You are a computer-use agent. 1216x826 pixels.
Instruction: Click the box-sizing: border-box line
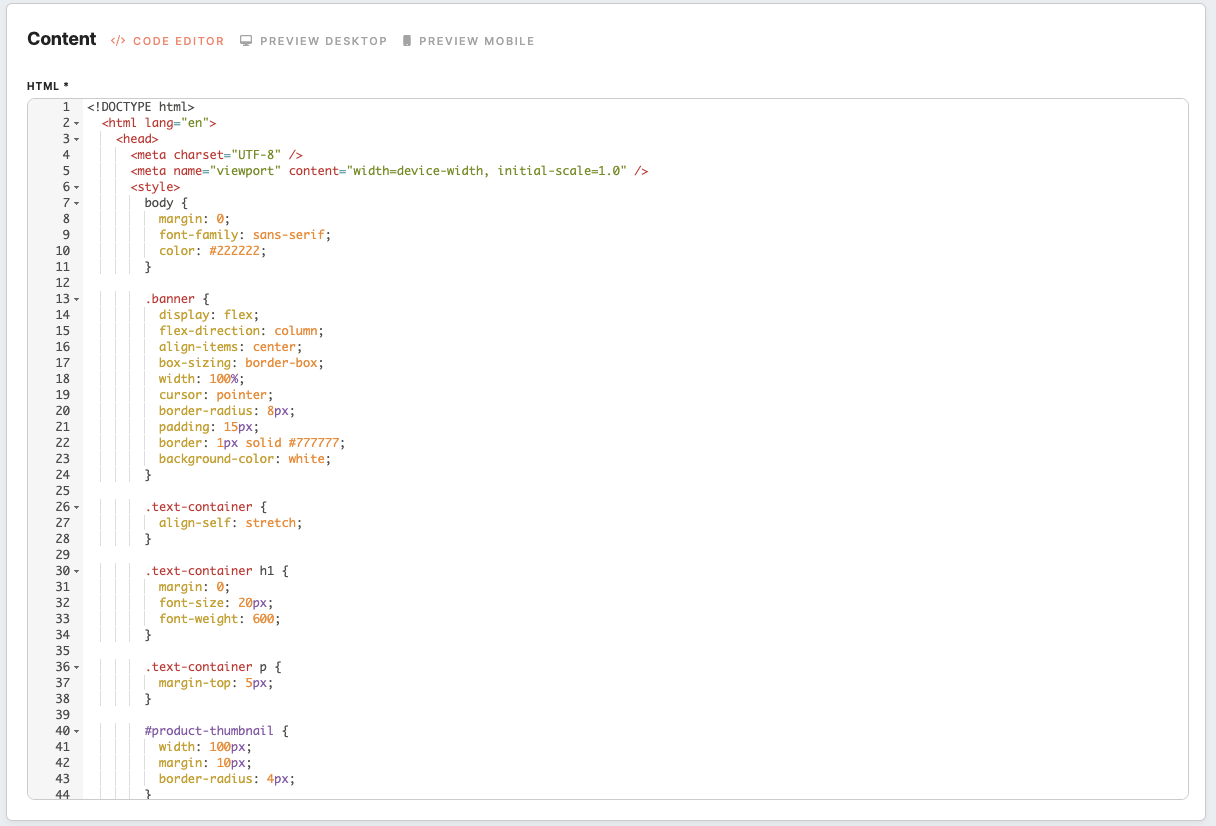[x=242, y=363]
